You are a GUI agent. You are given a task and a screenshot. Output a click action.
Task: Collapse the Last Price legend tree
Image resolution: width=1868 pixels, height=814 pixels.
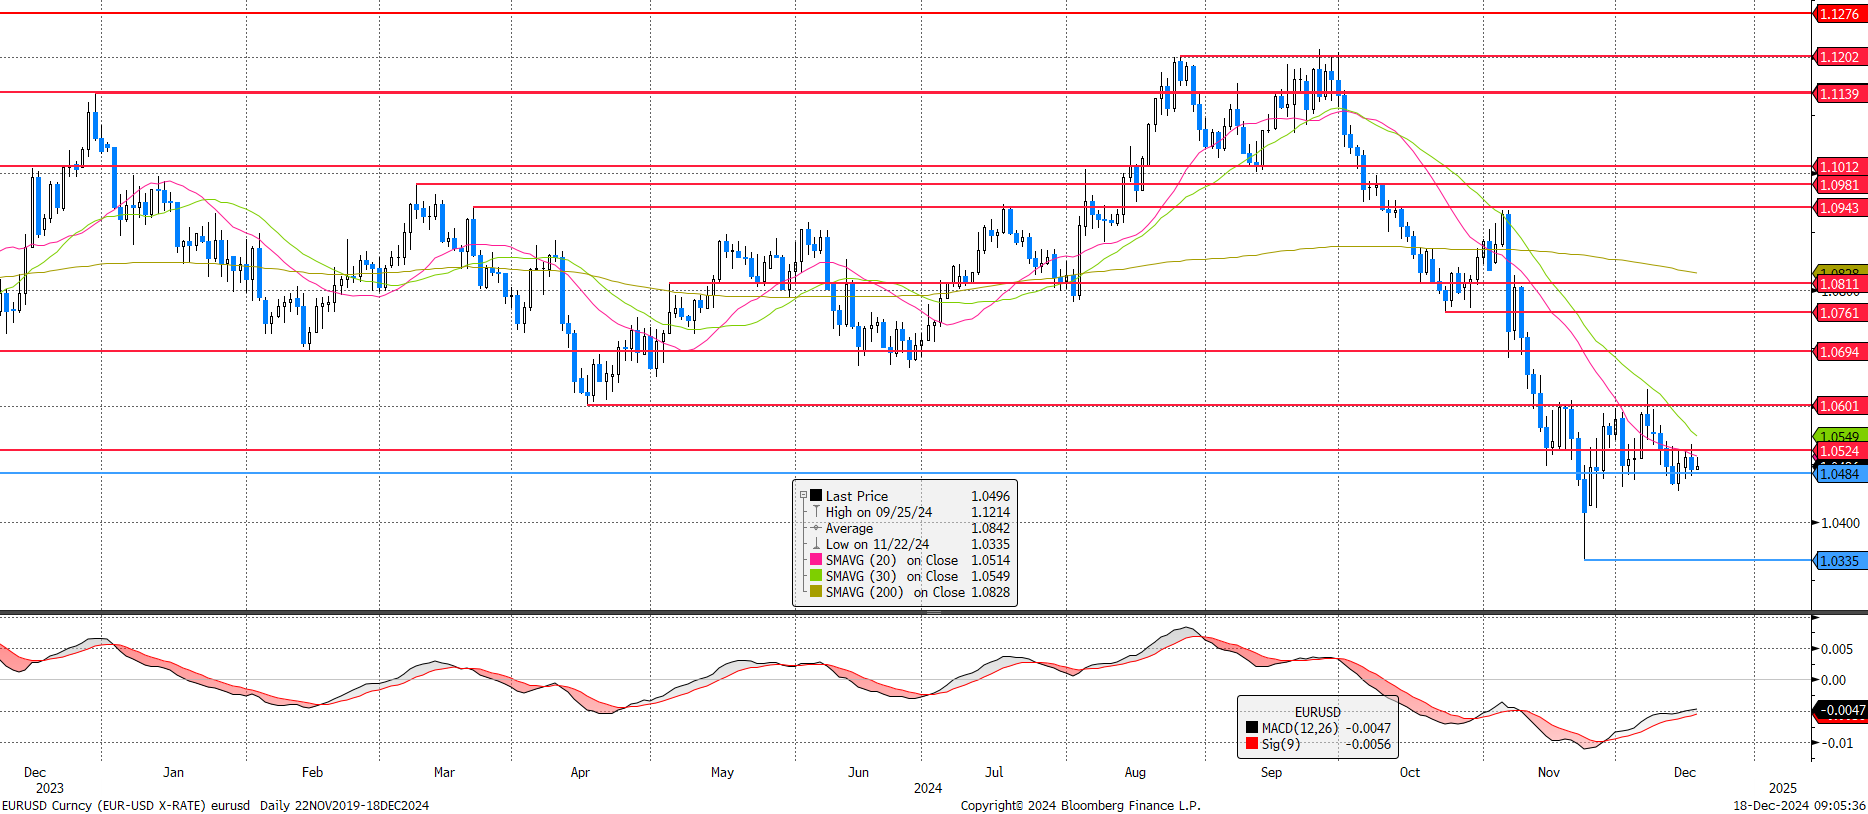(x=803, y=495)
